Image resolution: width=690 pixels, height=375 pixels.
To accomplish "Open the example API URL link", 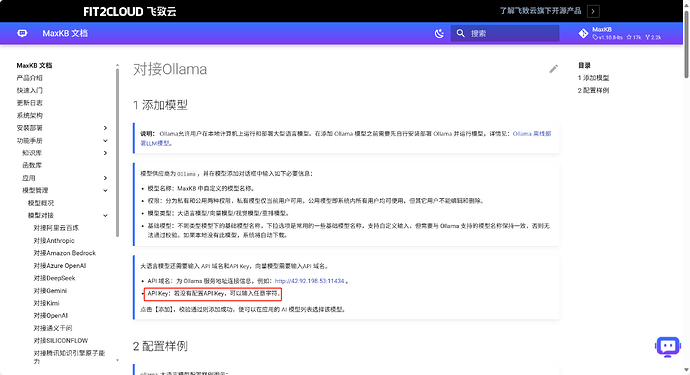I will (309, 281).
